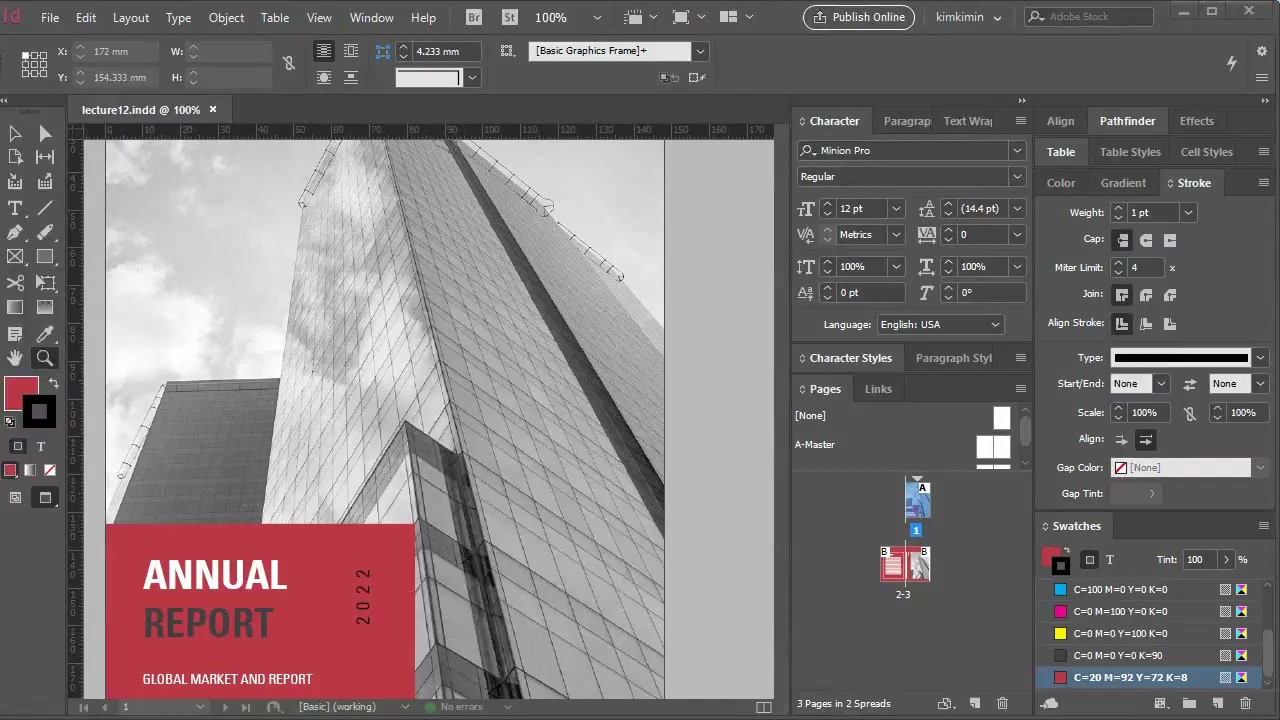
Task: Expand the font style Regular dropdown
Action: [x=1017, y=177]
